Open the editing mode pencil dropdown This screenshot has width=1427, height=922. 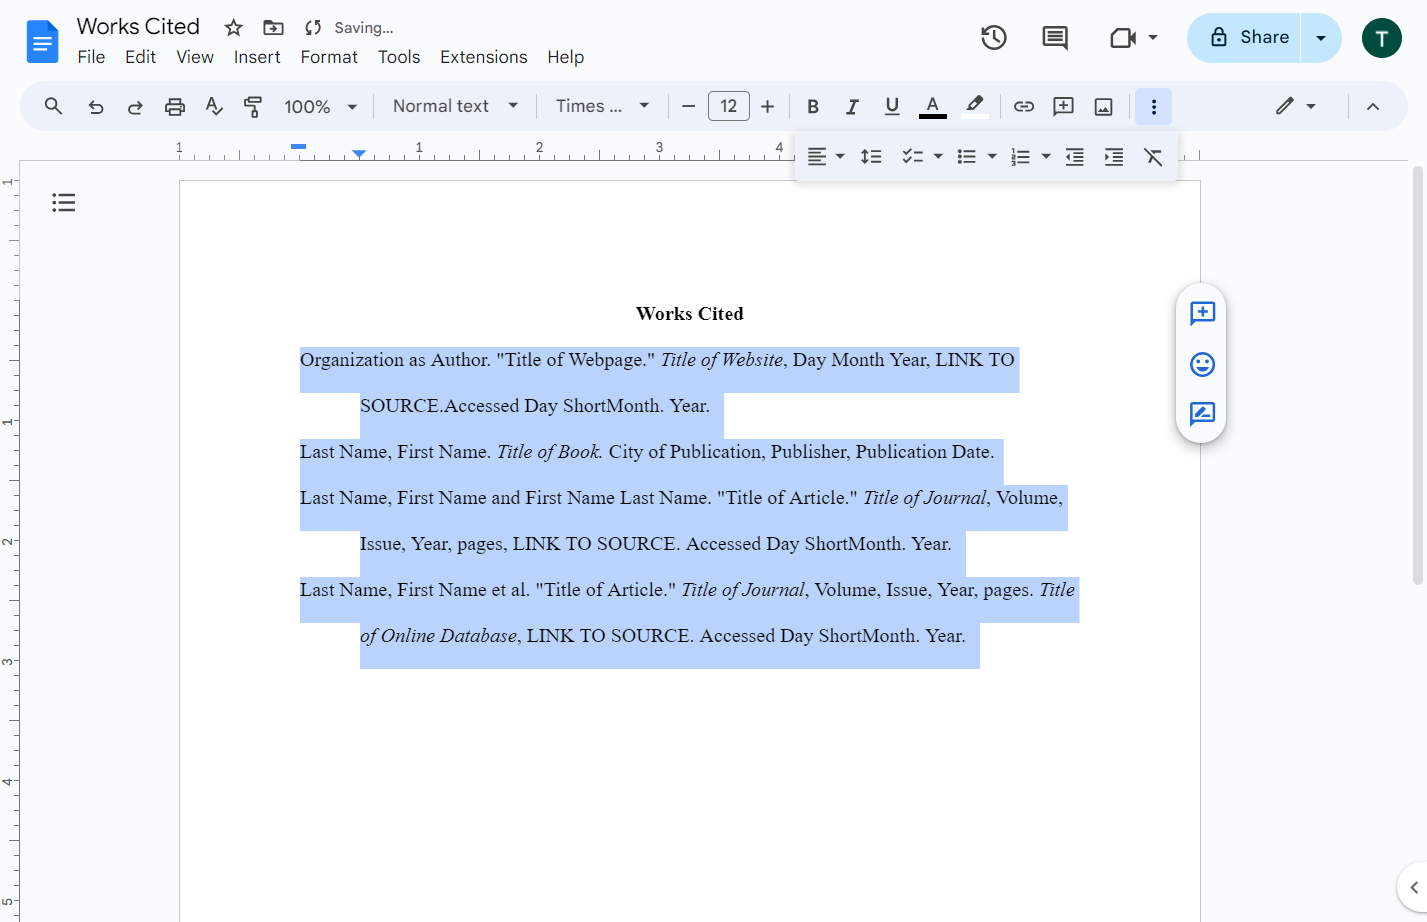(x=1295, y=107)
